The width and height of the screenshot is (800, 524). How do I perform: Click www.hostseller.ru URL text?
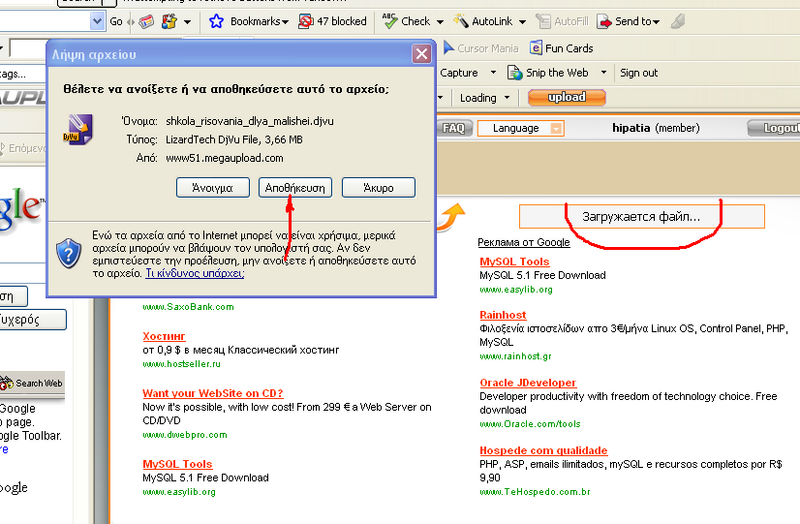182,364
